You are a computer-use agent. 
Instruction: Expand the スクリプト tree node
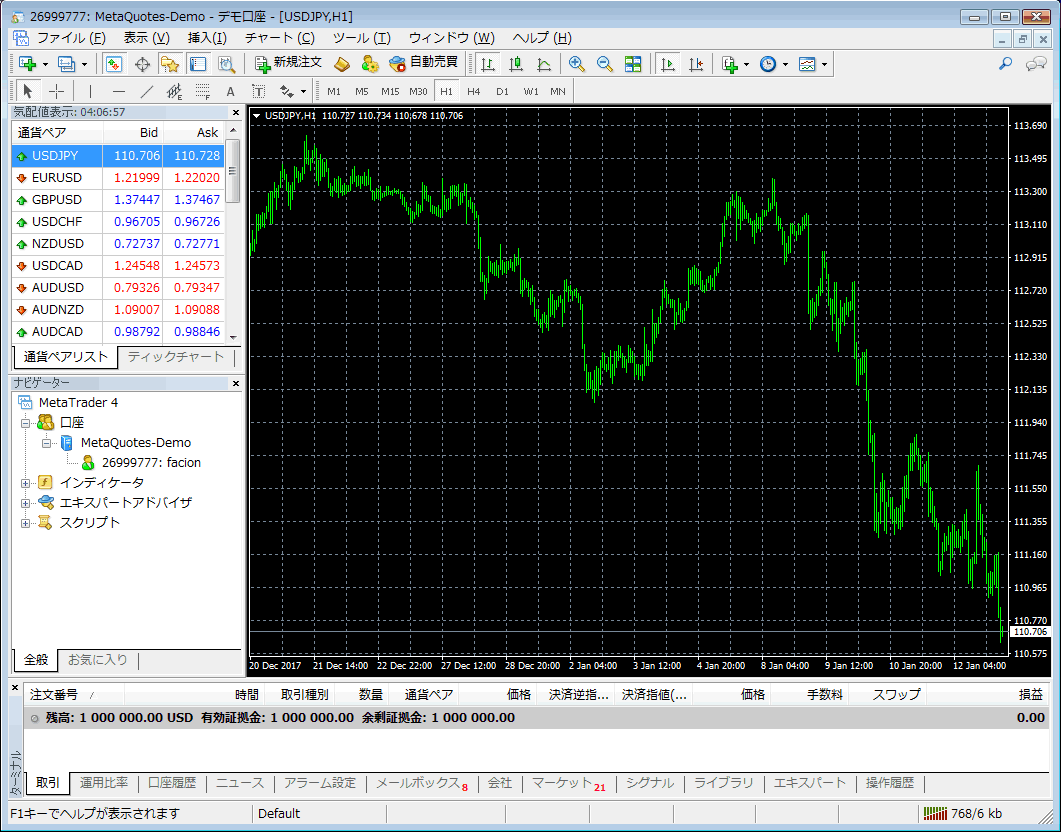tap(25, 523)
